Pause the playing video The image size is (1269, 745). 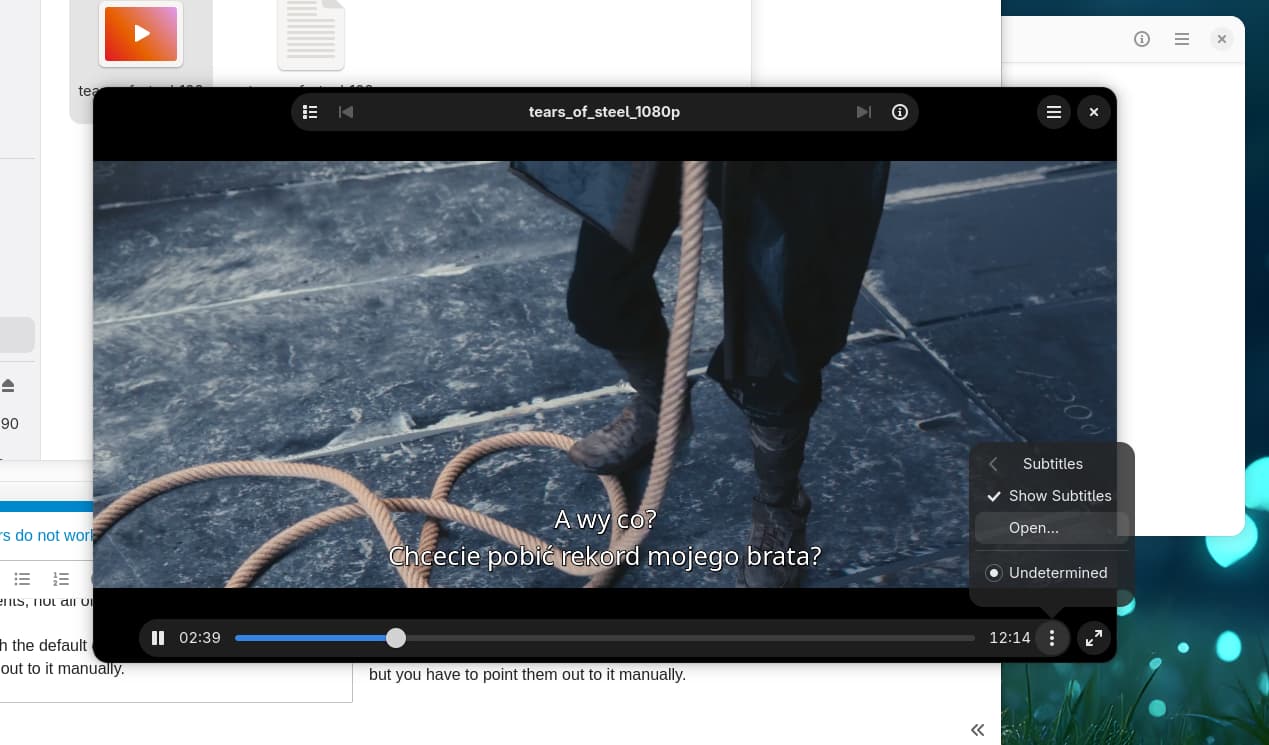(x=158, y=638)
